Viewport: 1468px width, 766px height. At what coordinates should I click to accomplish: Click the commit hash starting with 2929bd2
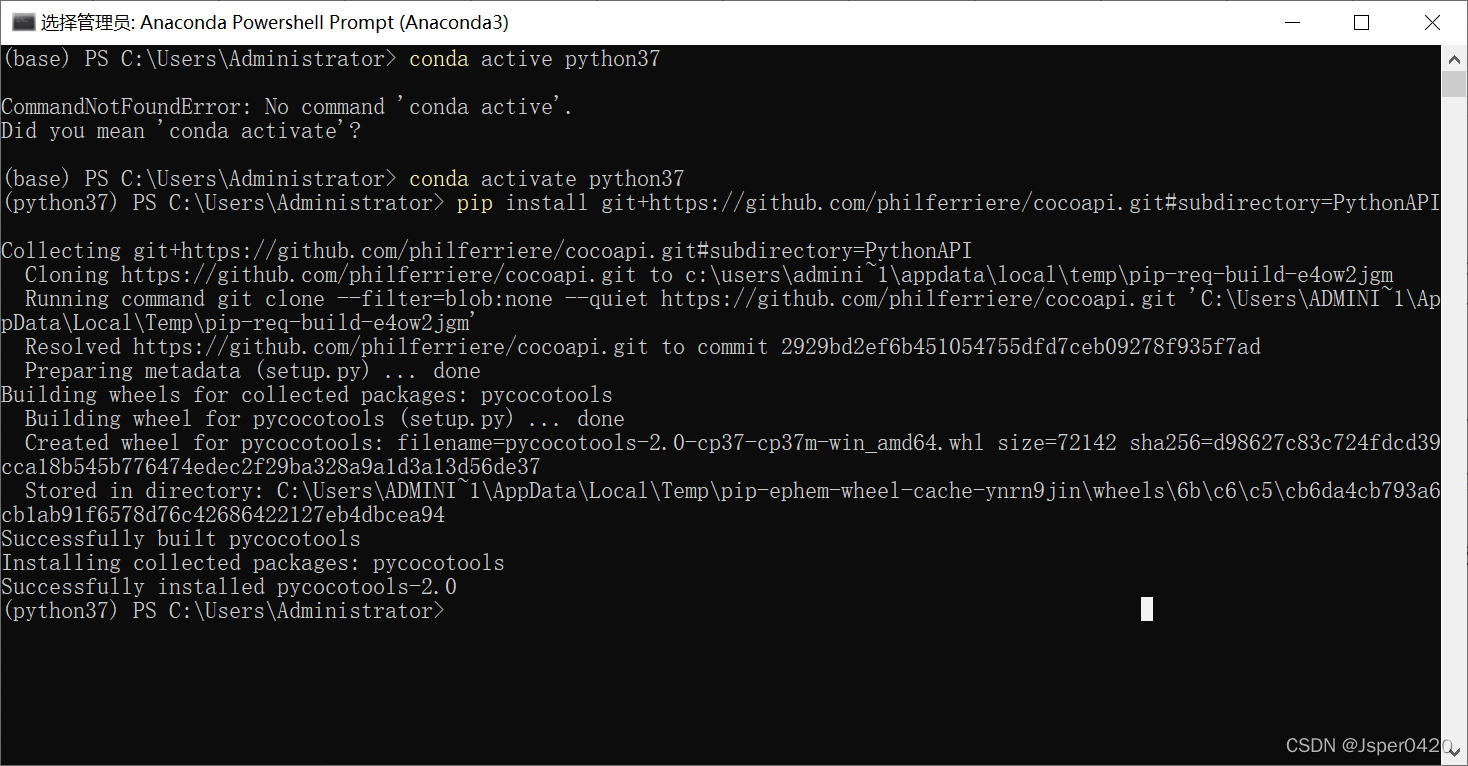(x=1020, y=347)
